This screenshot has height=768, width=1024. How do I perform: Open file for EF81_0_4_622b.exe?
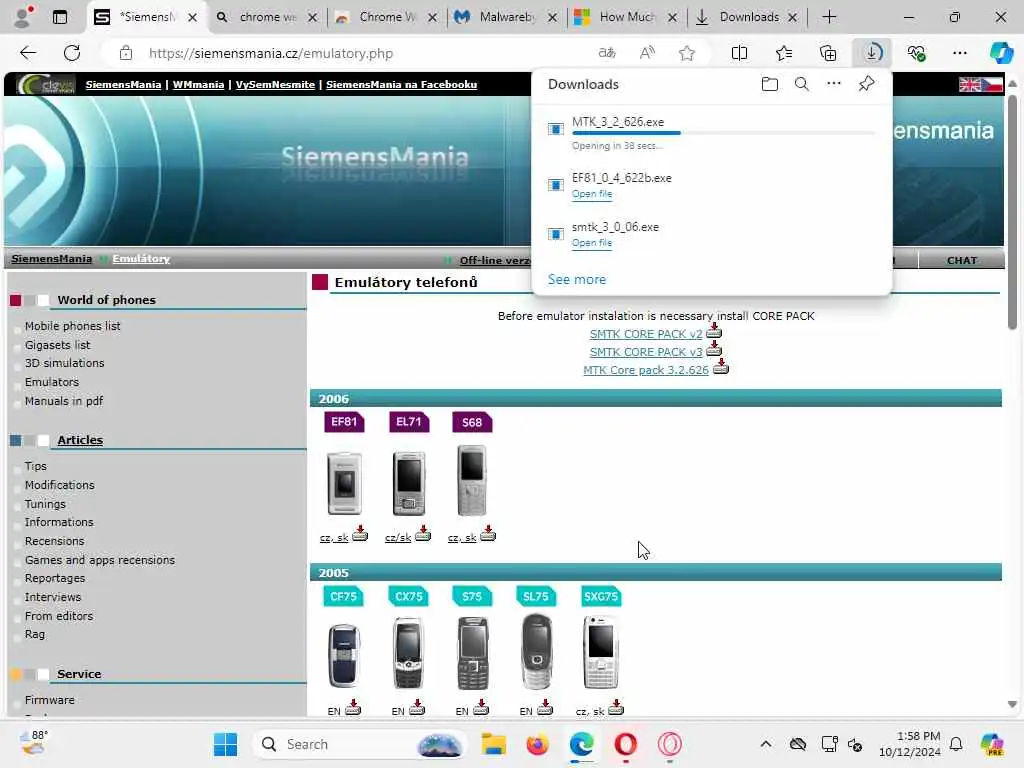[x=592, y=194]
